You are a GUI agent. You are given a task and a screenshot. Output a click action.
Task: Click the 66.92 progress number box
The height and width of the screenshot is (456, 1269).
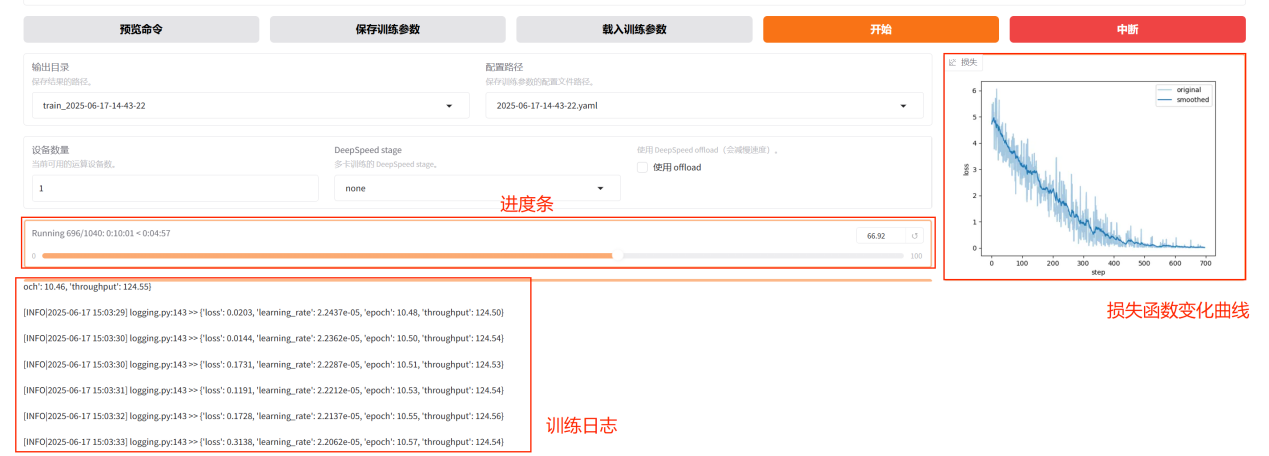[x=880, y=236]
